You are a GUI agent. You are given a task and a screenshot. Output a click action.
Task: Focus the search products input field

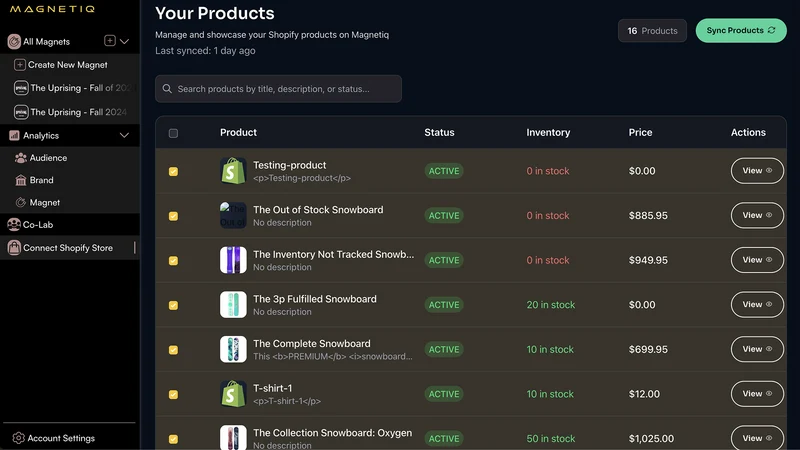pos(279,89)
